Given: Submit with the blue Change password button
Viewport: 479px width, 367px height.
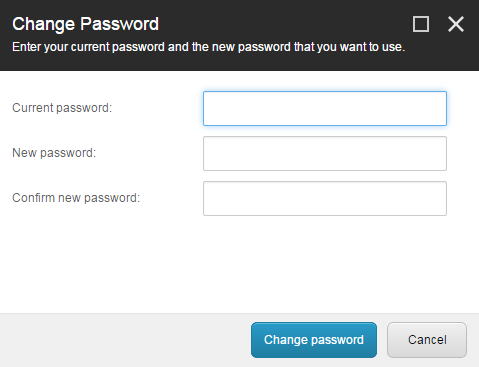Looking at the screenshot, I should pyautogui.click(x=314, y=340).
